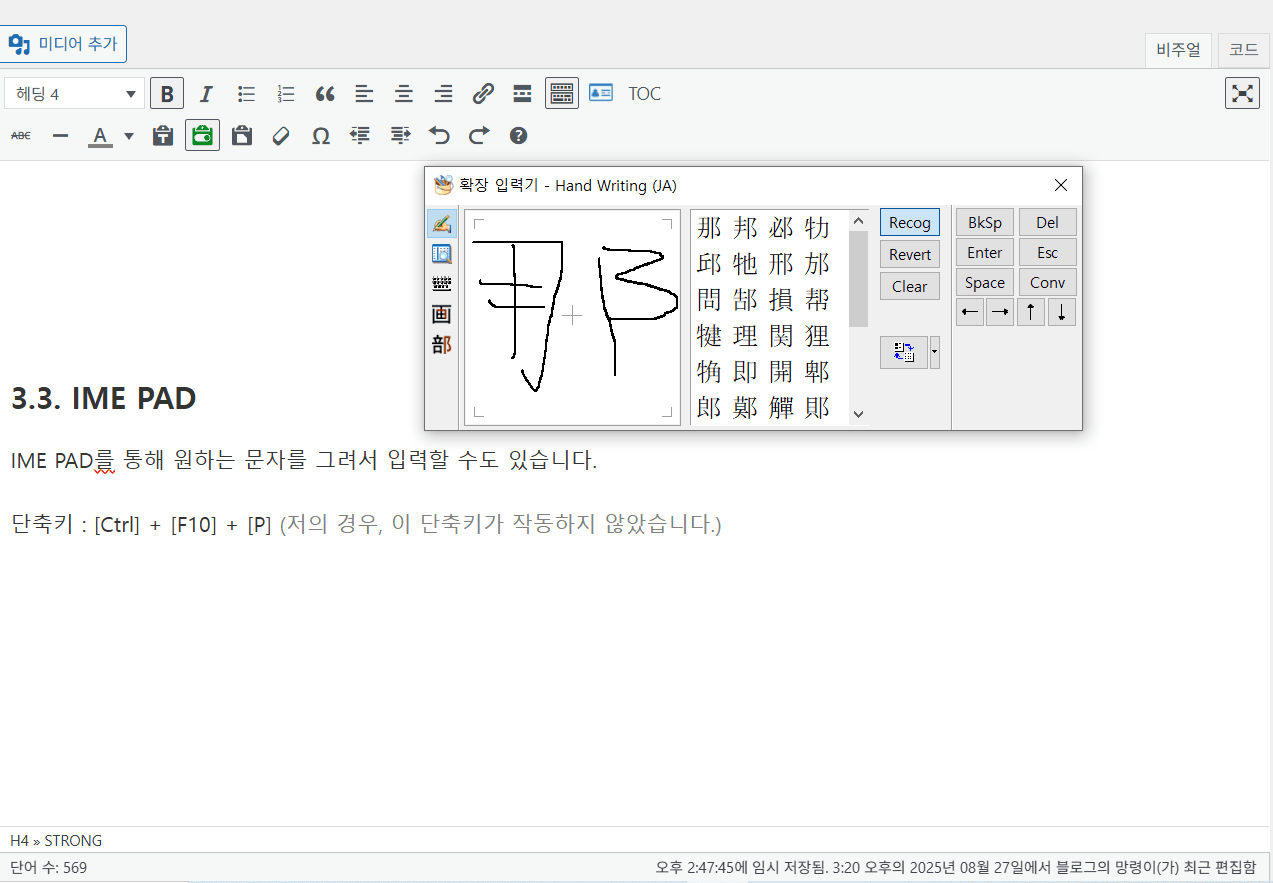Insert a link with the chain icon
This screenshot has width=1273, height=883.
tap(483, 94)
